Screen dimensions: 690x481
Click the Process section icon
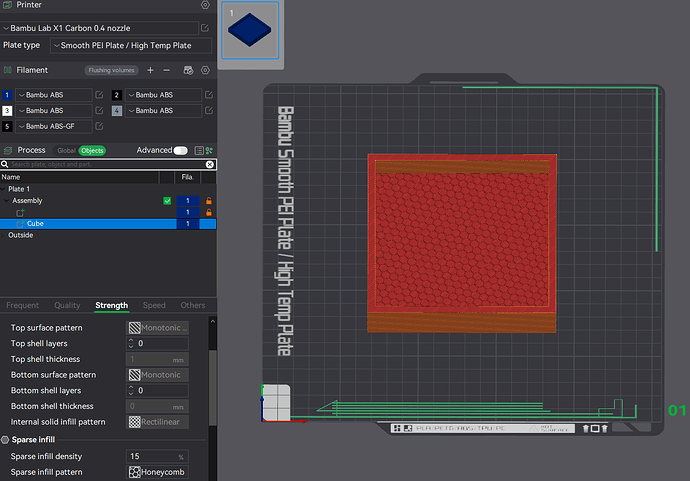tap(7, 151)
